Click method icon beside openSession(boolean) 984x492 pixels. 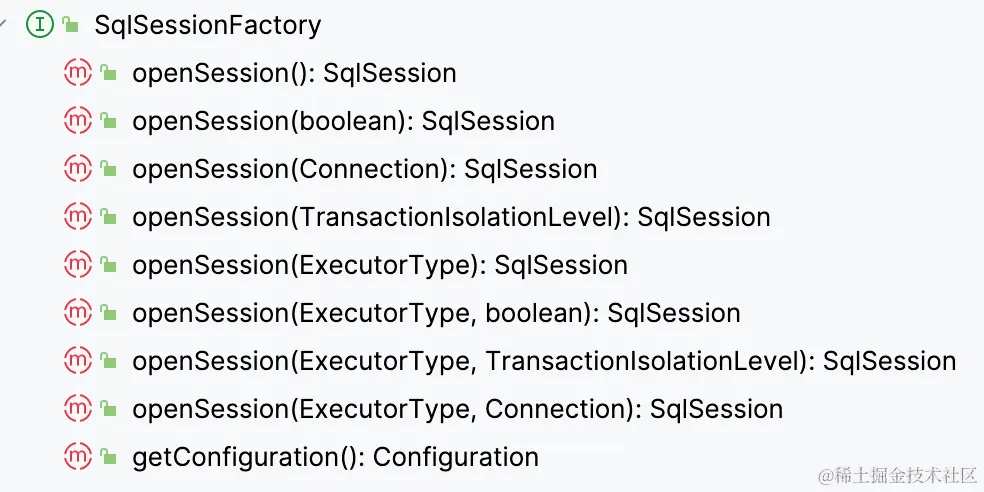coord(77,121)
